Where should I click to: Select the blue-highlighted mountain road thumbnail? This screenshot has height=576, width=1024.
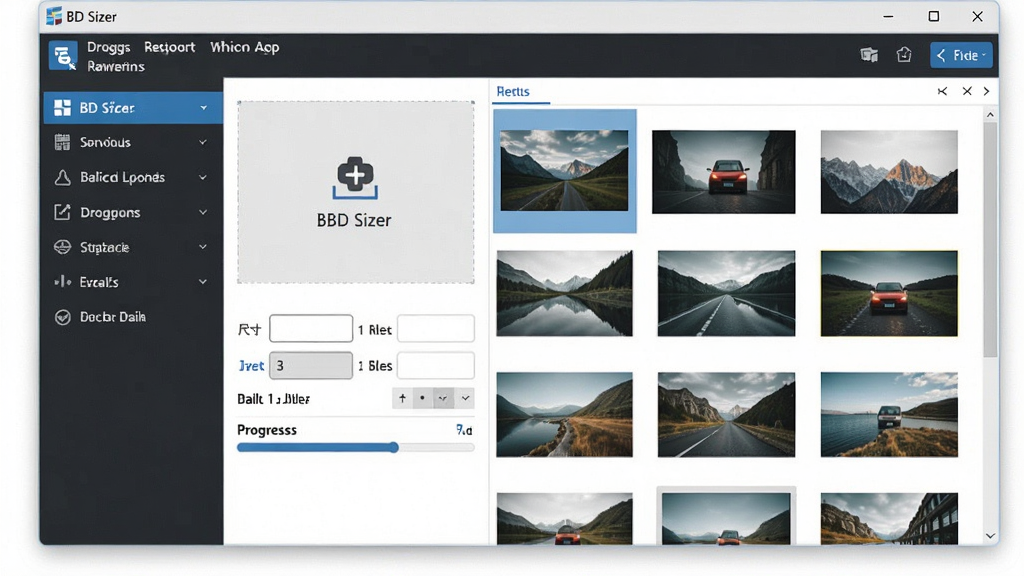[x=565, y=171]
